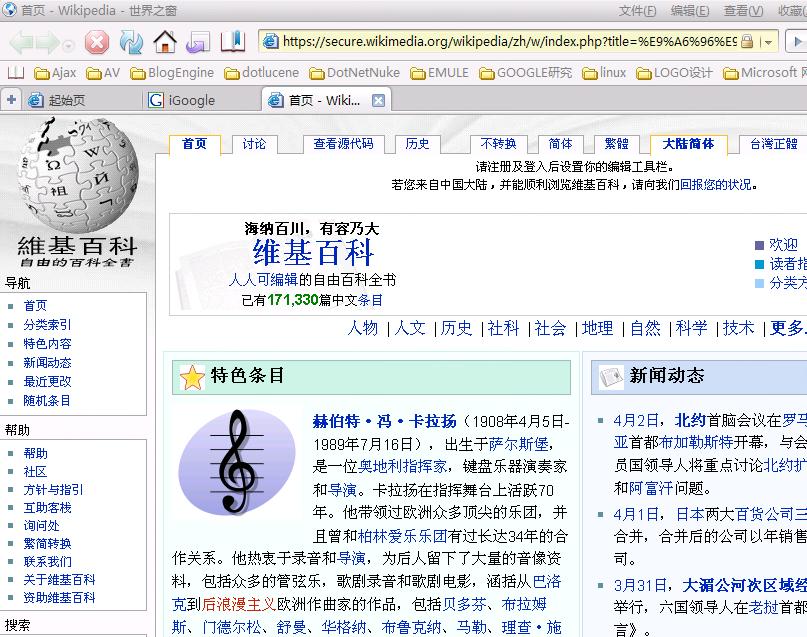Open the LOGO设计 bookmark folder
807x637 pixels.
674,73
